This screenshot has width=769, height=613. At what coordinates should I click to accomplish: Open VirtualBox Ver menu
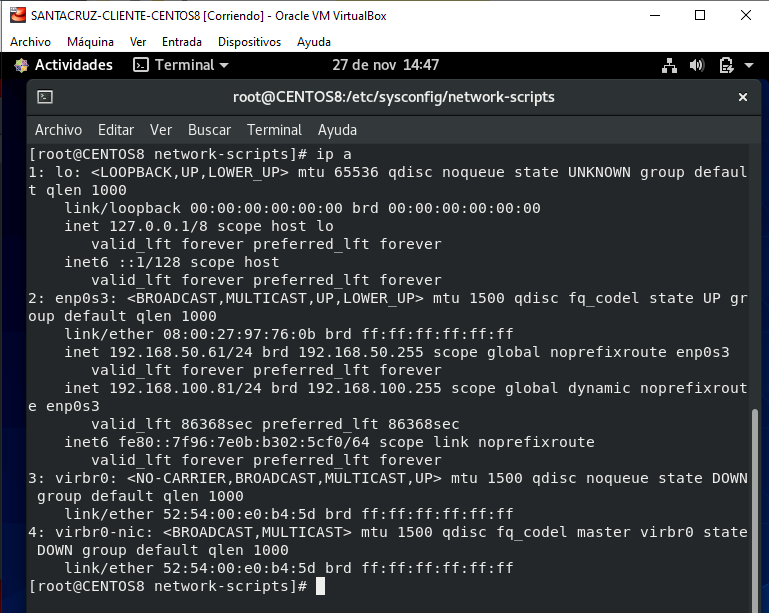pyautogui.click(x=138, y=42)
